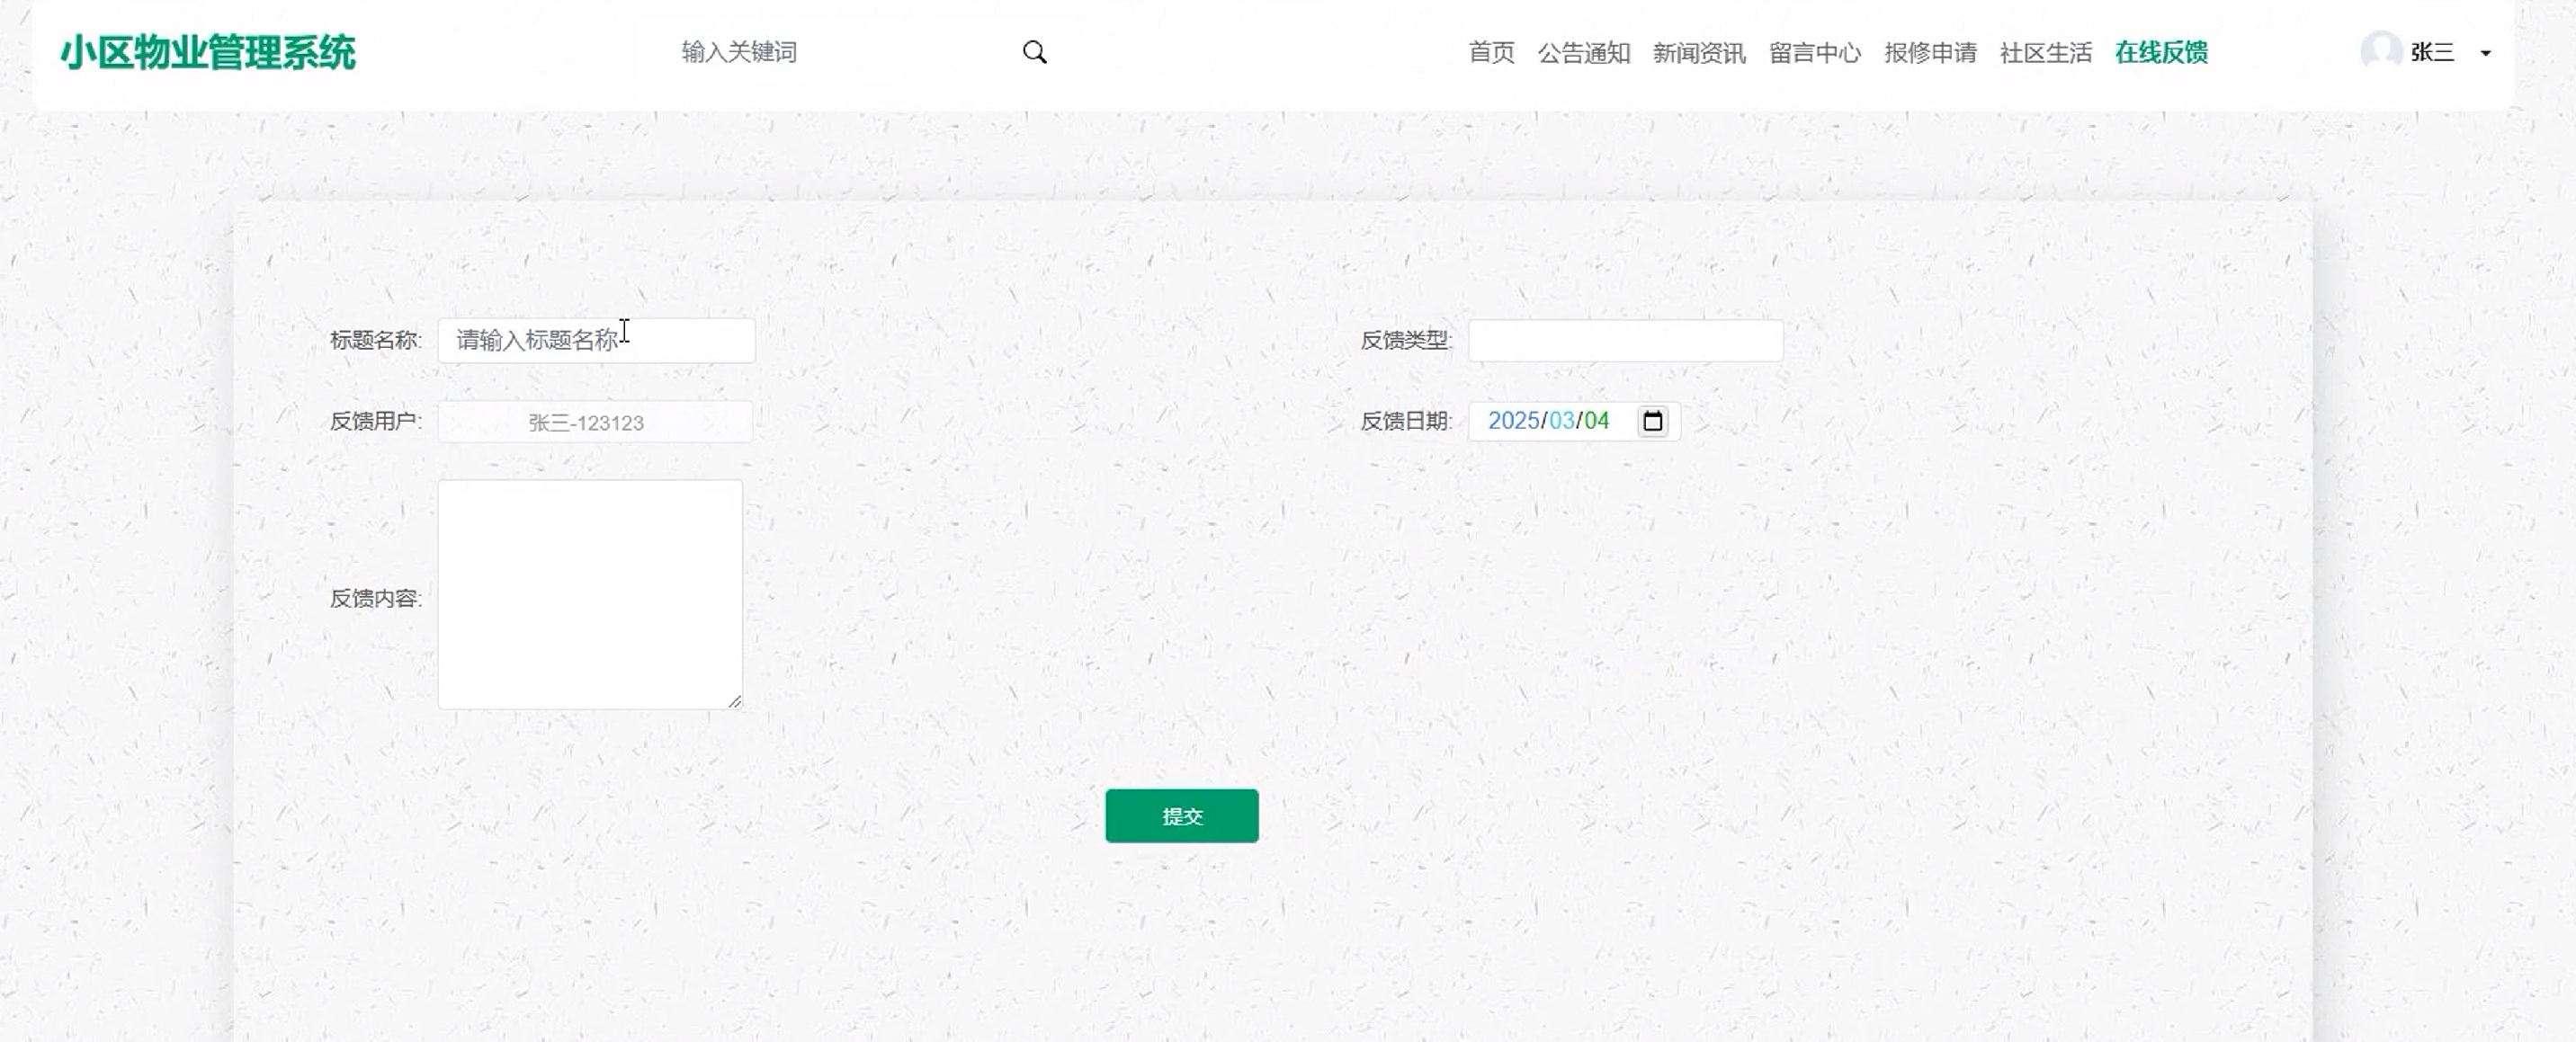Select the 报修申请 menu item
2576x1042 pixels.
pyautogui.click(x=1929, y=52)
